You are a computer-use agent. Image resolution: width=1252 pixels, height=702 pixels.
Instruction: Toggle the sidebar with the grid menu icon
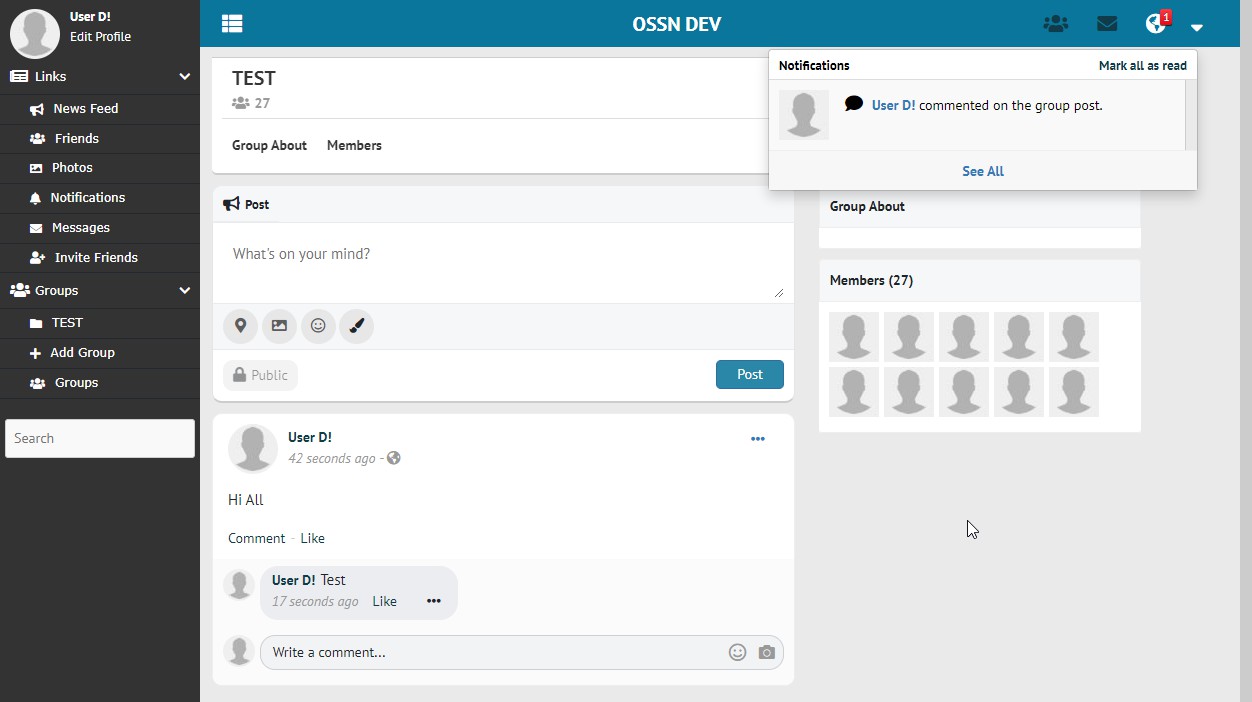(x=232, y=24)
